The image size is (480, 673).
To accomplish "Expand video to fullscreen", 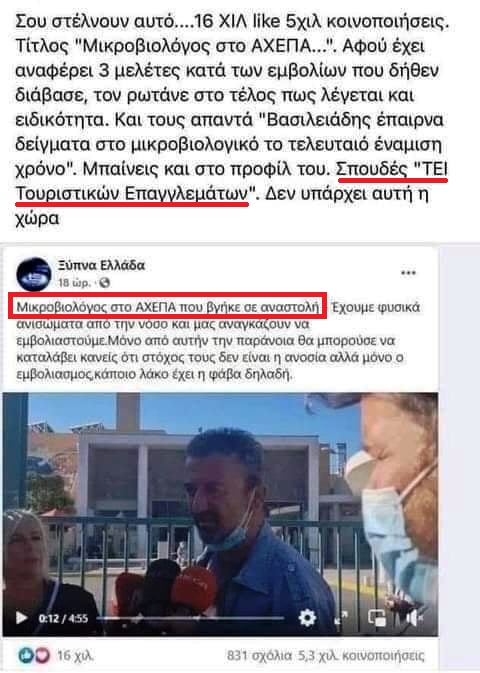I will click(x=341, y=618).
